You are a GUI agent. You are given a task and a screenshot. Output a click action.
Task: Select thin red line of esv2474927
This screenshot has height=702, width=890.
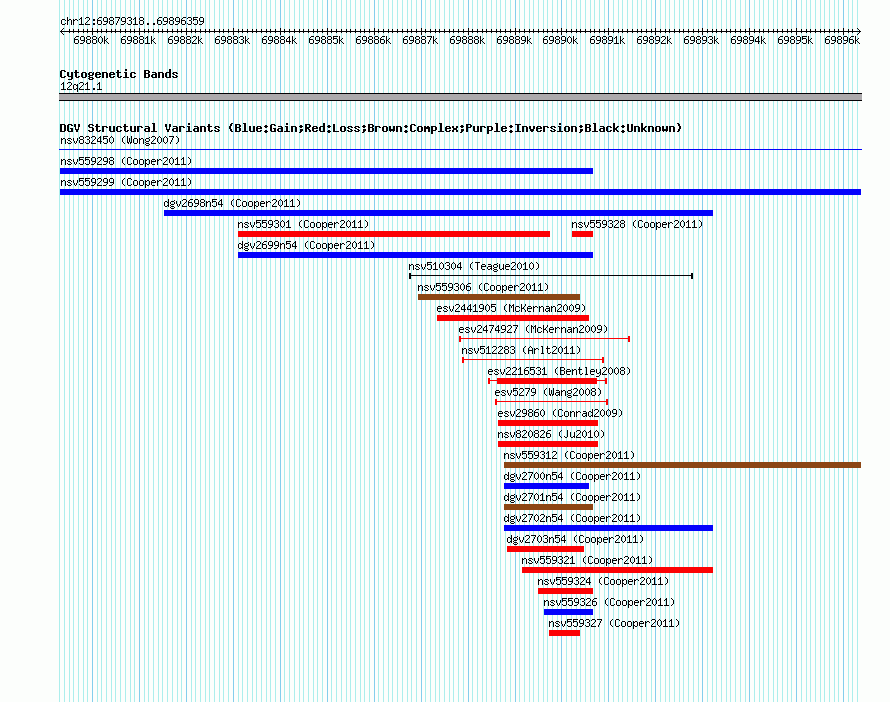(544, 339)
